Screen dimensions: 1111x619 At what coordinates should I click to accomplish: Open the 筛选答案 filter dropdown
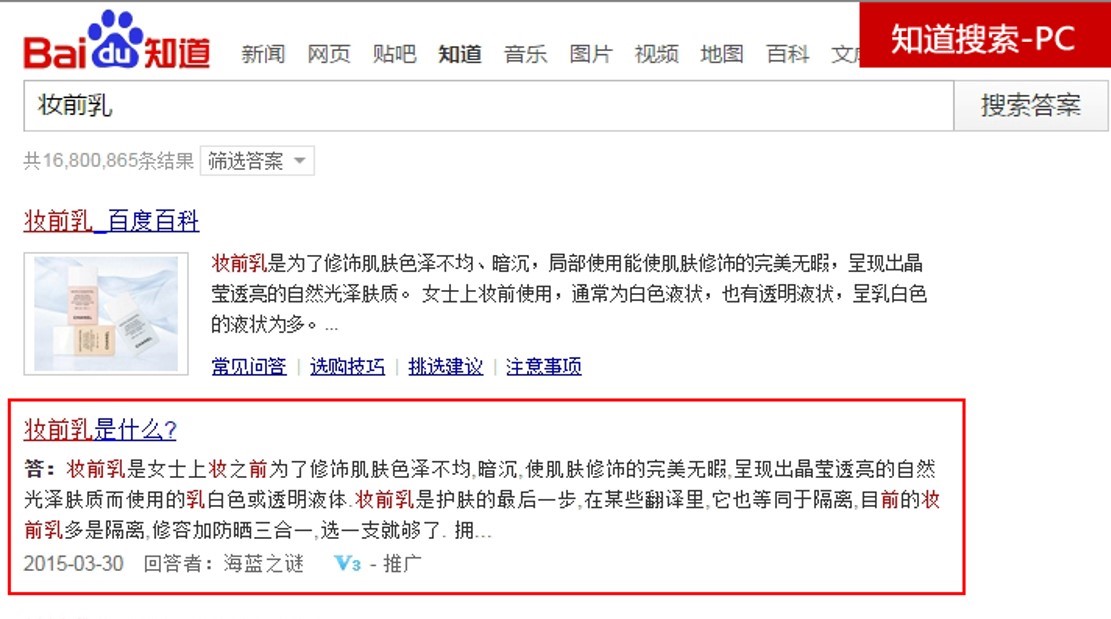[x=257, y=161]
